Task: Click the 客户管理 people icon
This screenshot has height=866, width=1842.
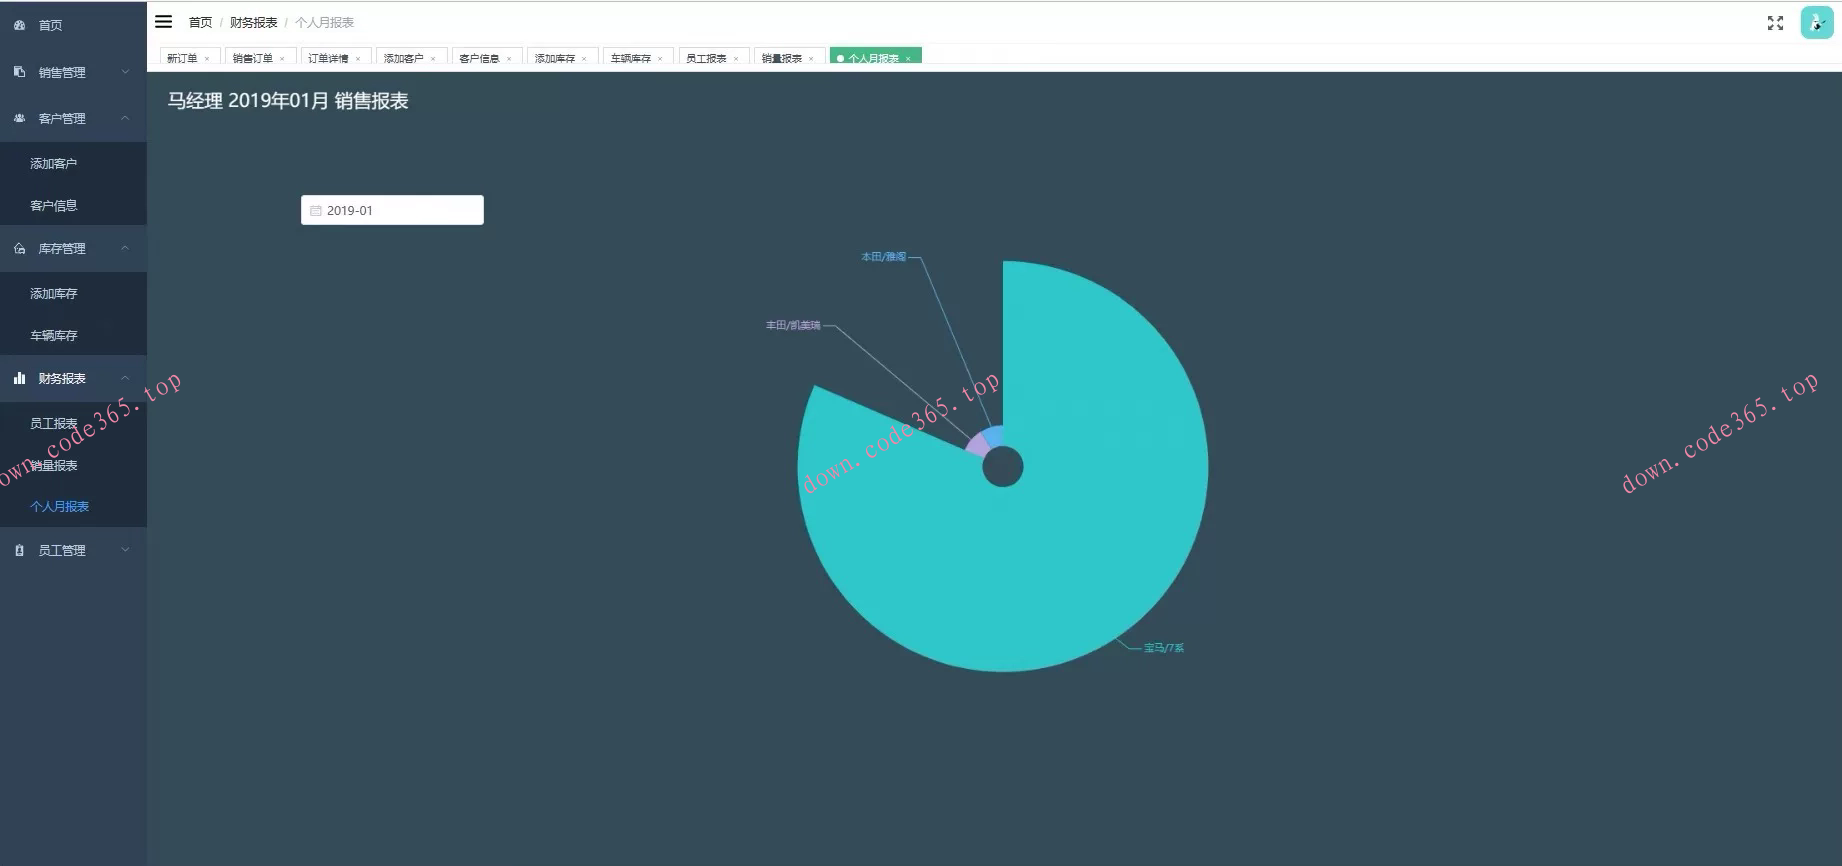Action: pos(19,118)
